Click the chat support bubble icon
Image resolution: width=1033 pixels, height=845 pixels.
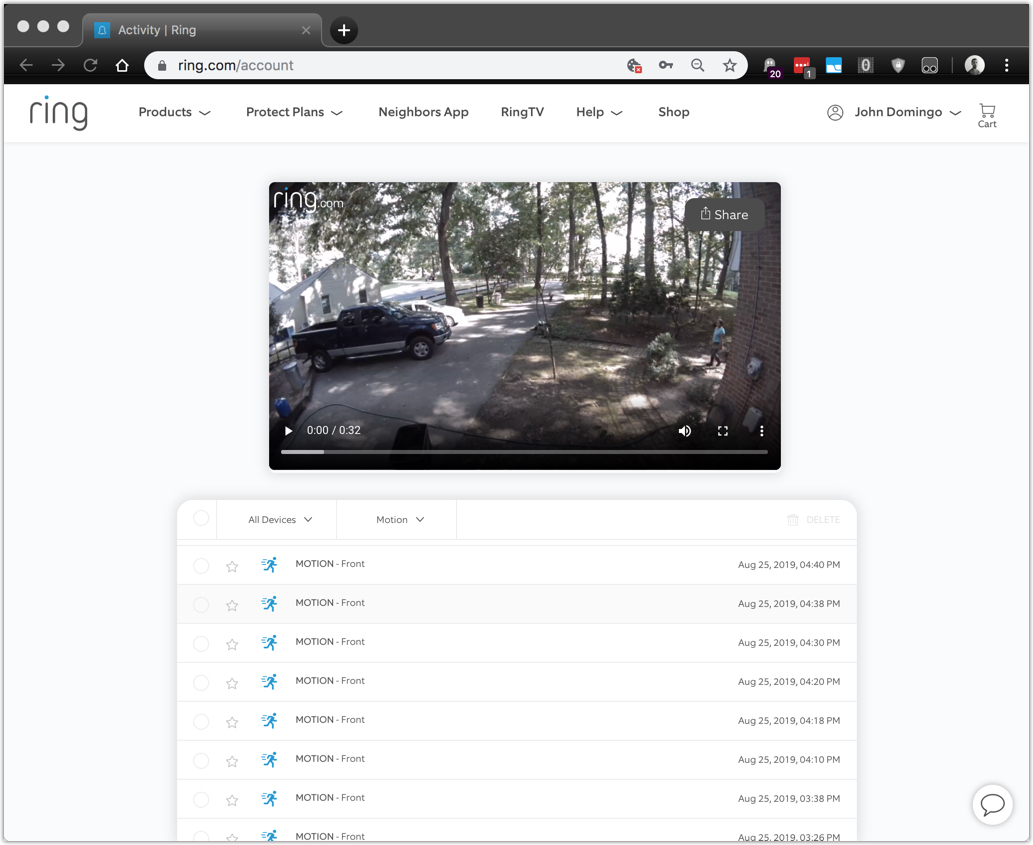992,805
